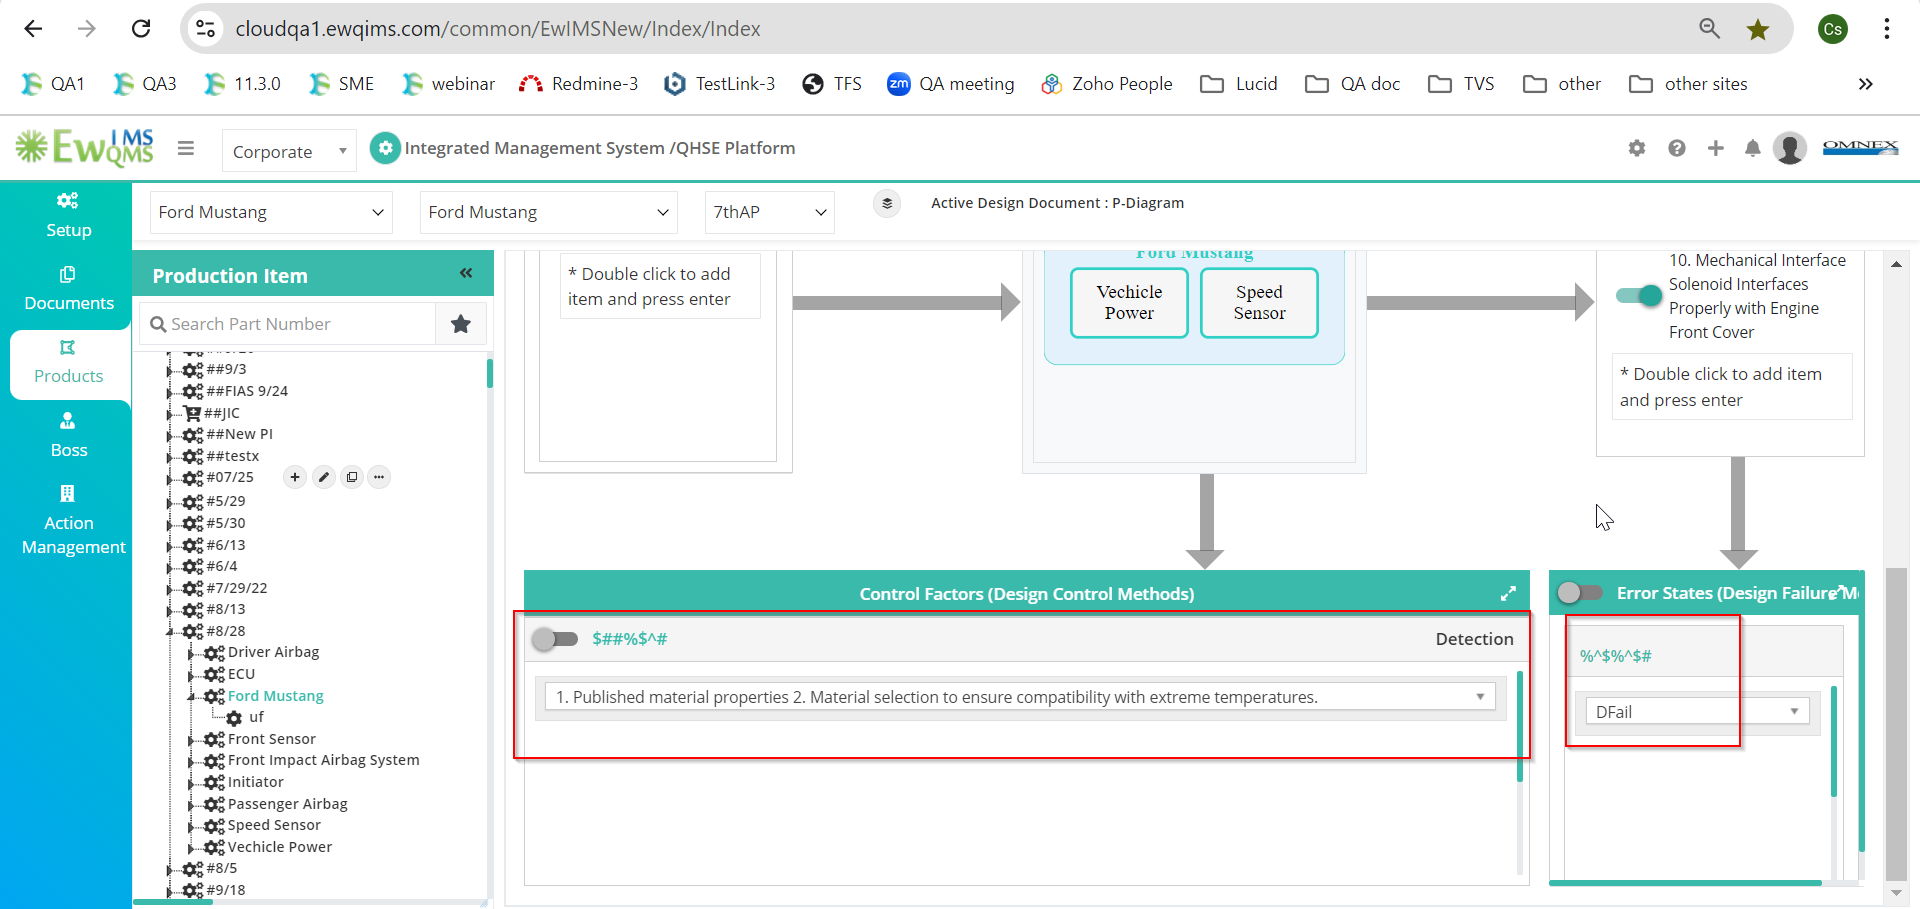Click the plus icon in header
The width and height of the screenshot is (1920, 909).
point(1716,148)
